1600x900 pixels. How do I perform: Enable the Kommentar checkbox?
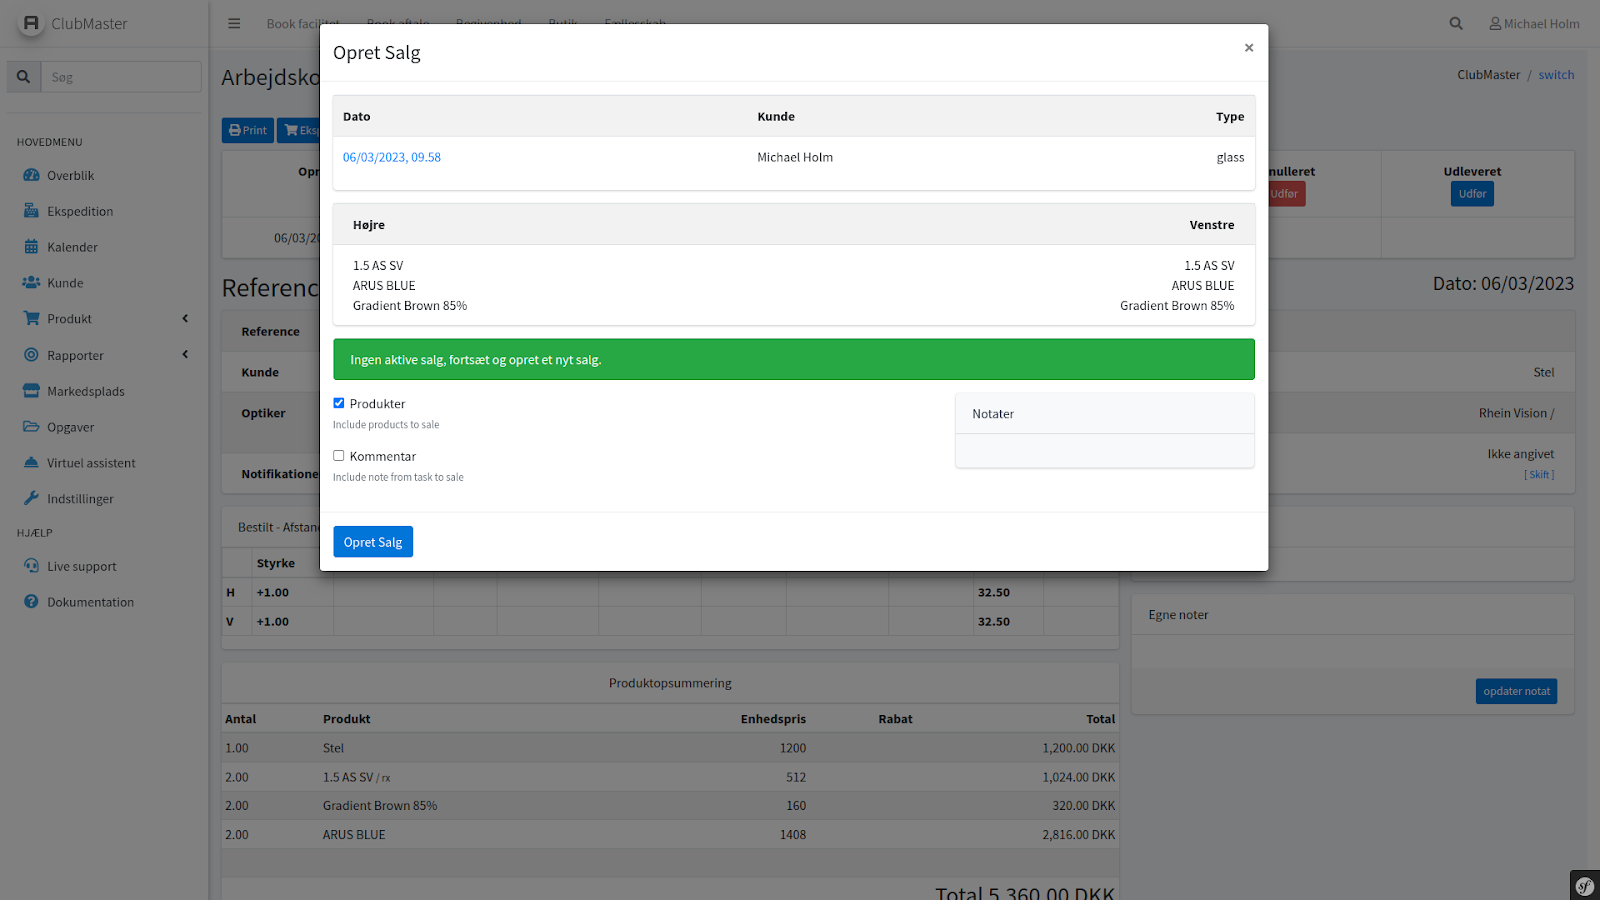339,456
